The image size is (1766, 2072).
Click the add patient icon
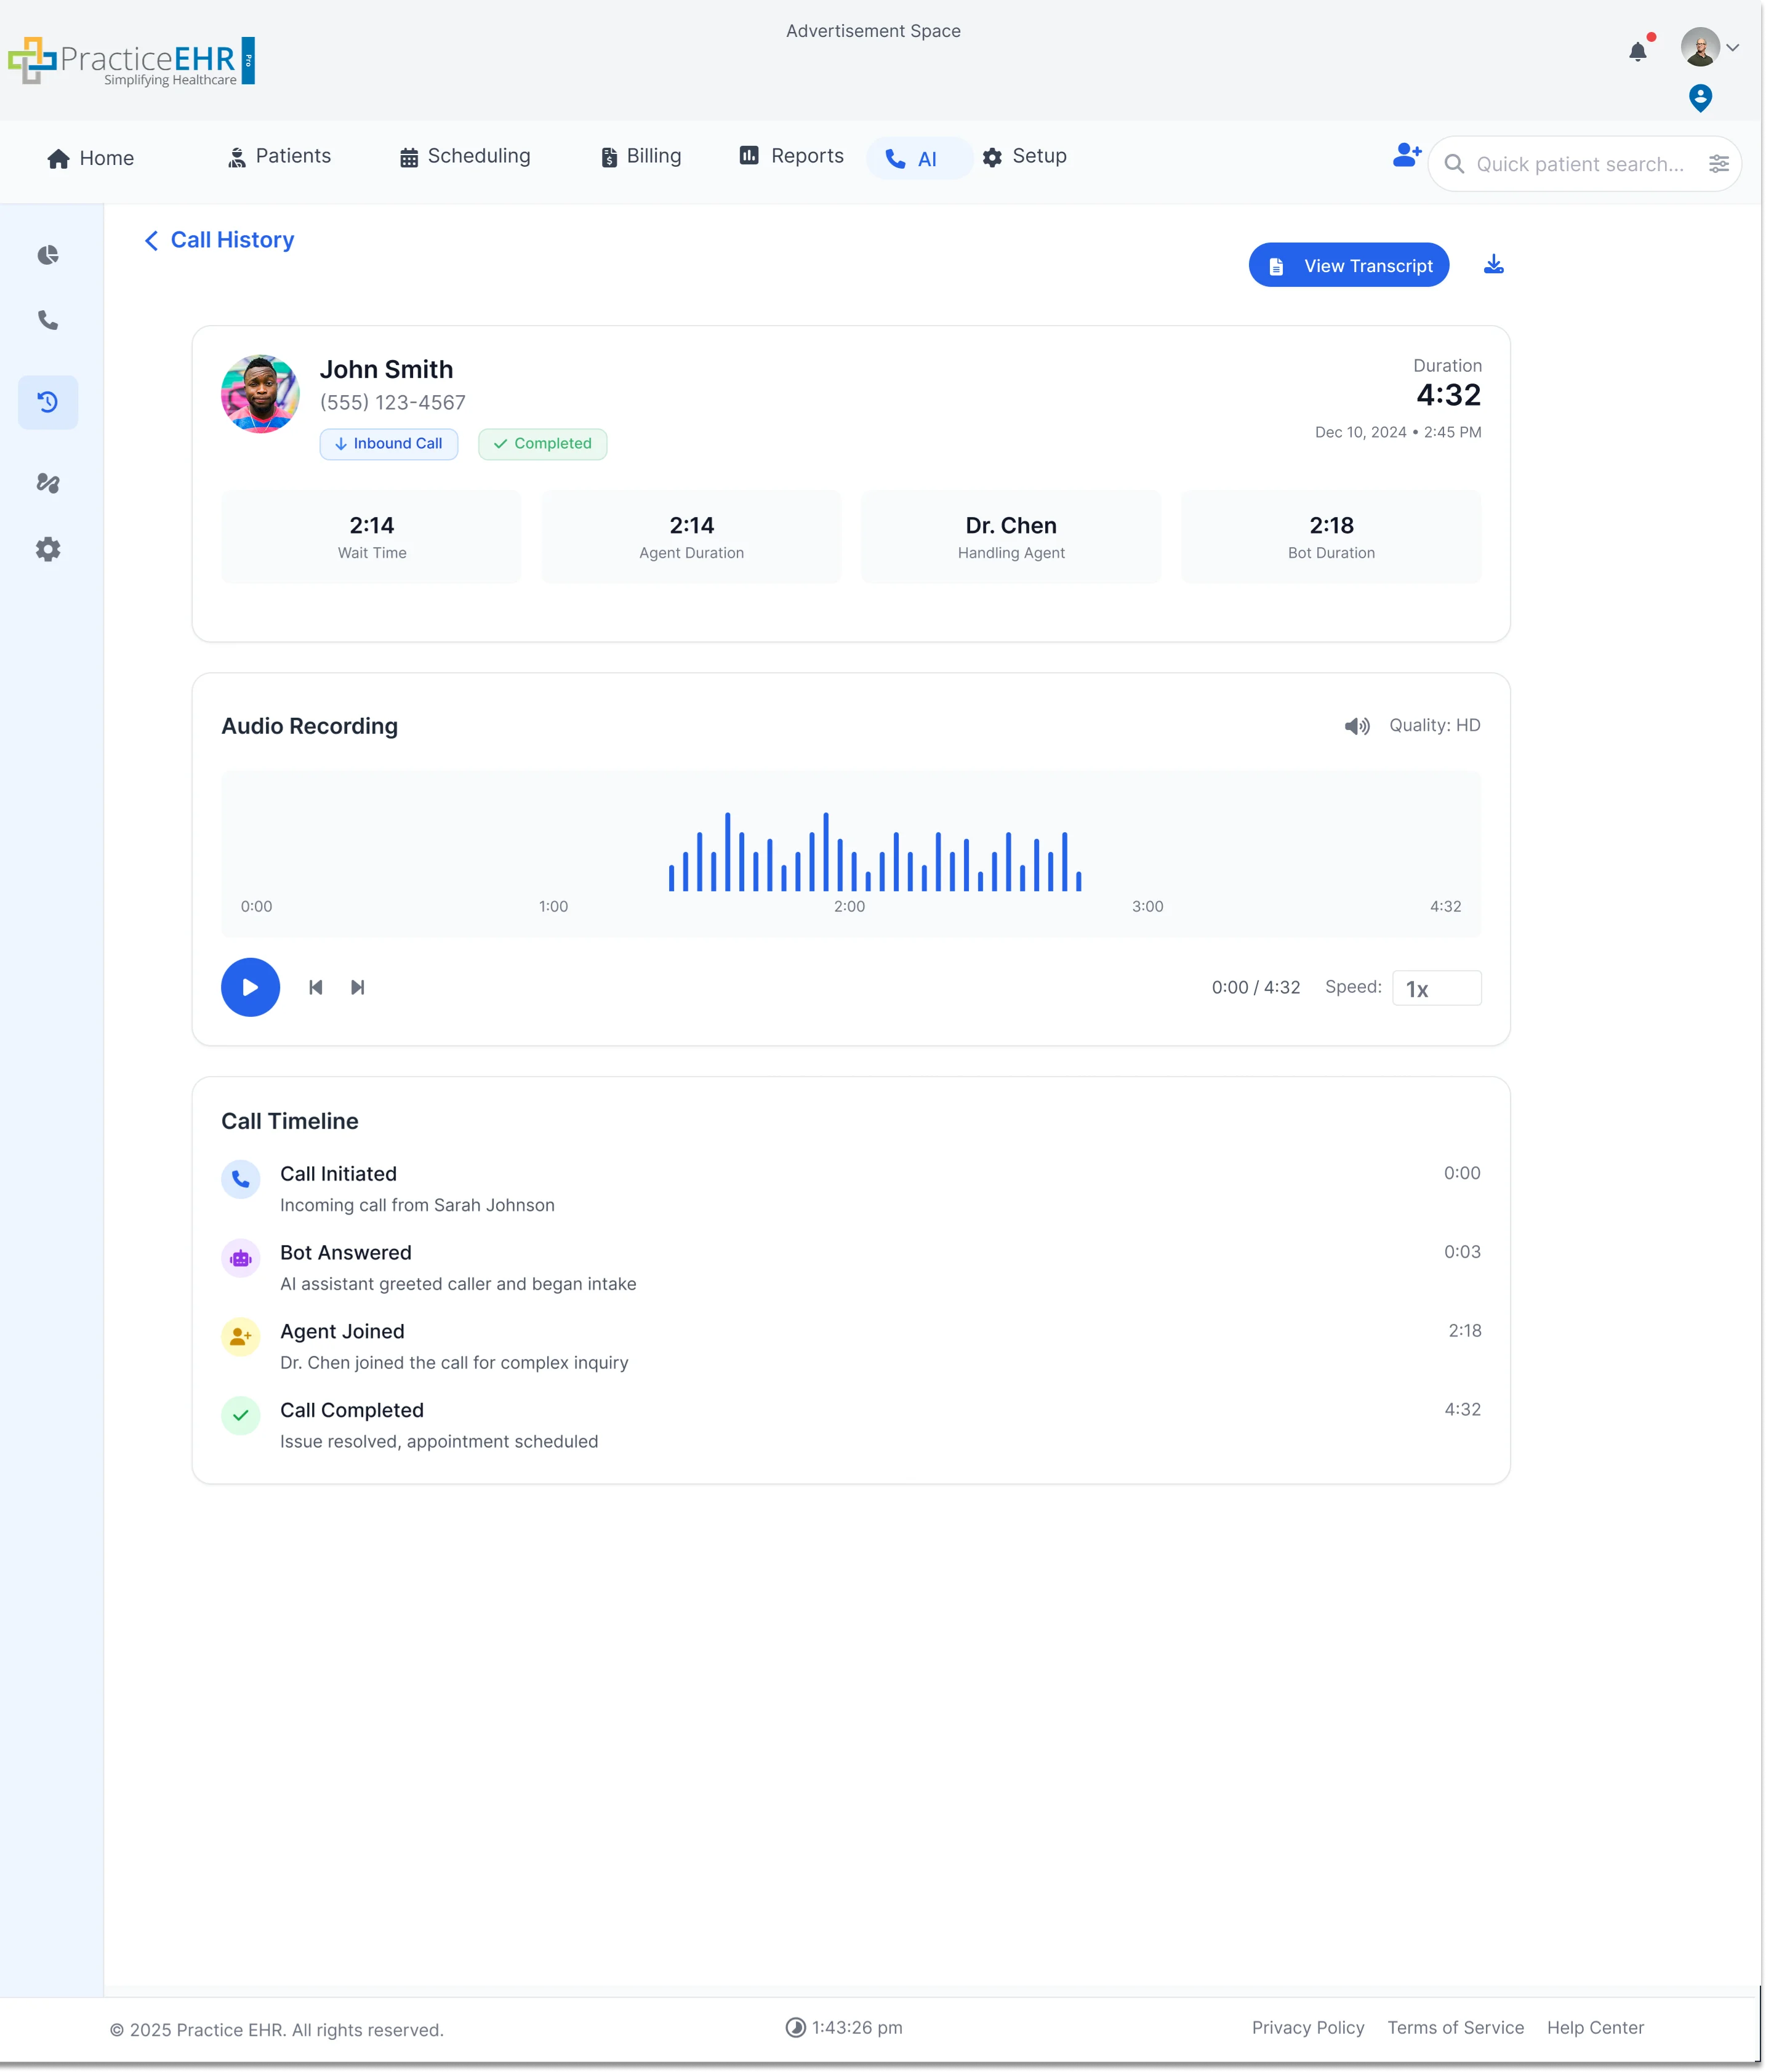tap(1406, 155)
